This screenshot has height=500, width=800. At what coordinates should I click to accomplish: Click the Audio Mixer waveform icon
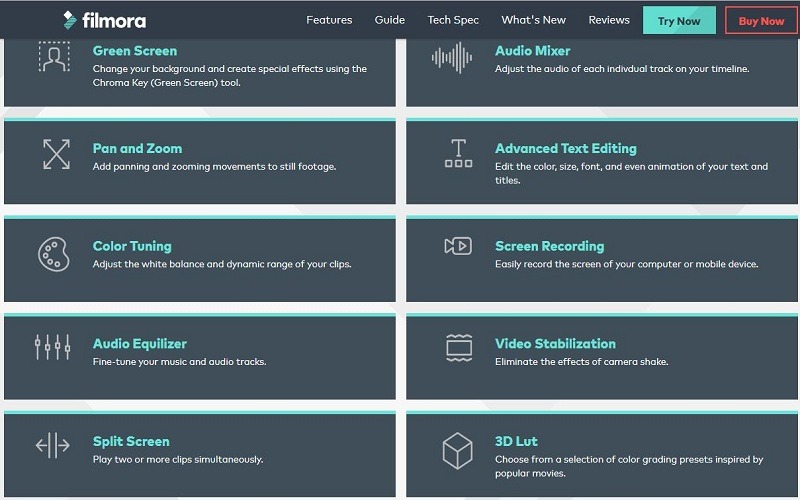(452, 57)
